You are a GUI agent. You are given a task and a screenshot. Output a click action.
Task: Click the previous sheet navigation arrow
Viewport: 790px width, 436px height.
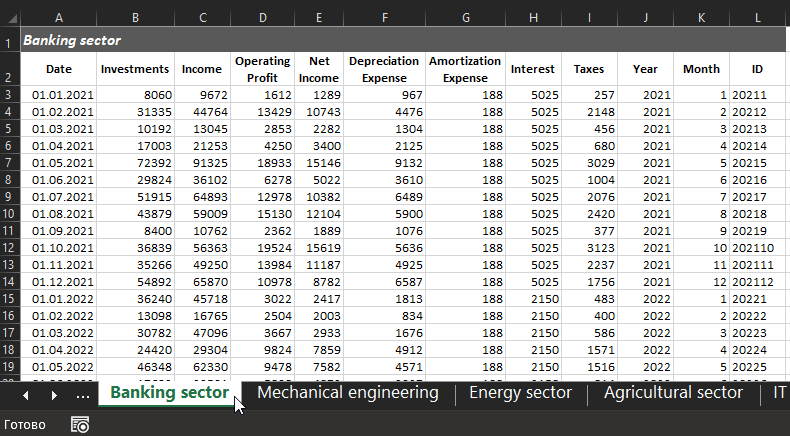coord(26,395)
